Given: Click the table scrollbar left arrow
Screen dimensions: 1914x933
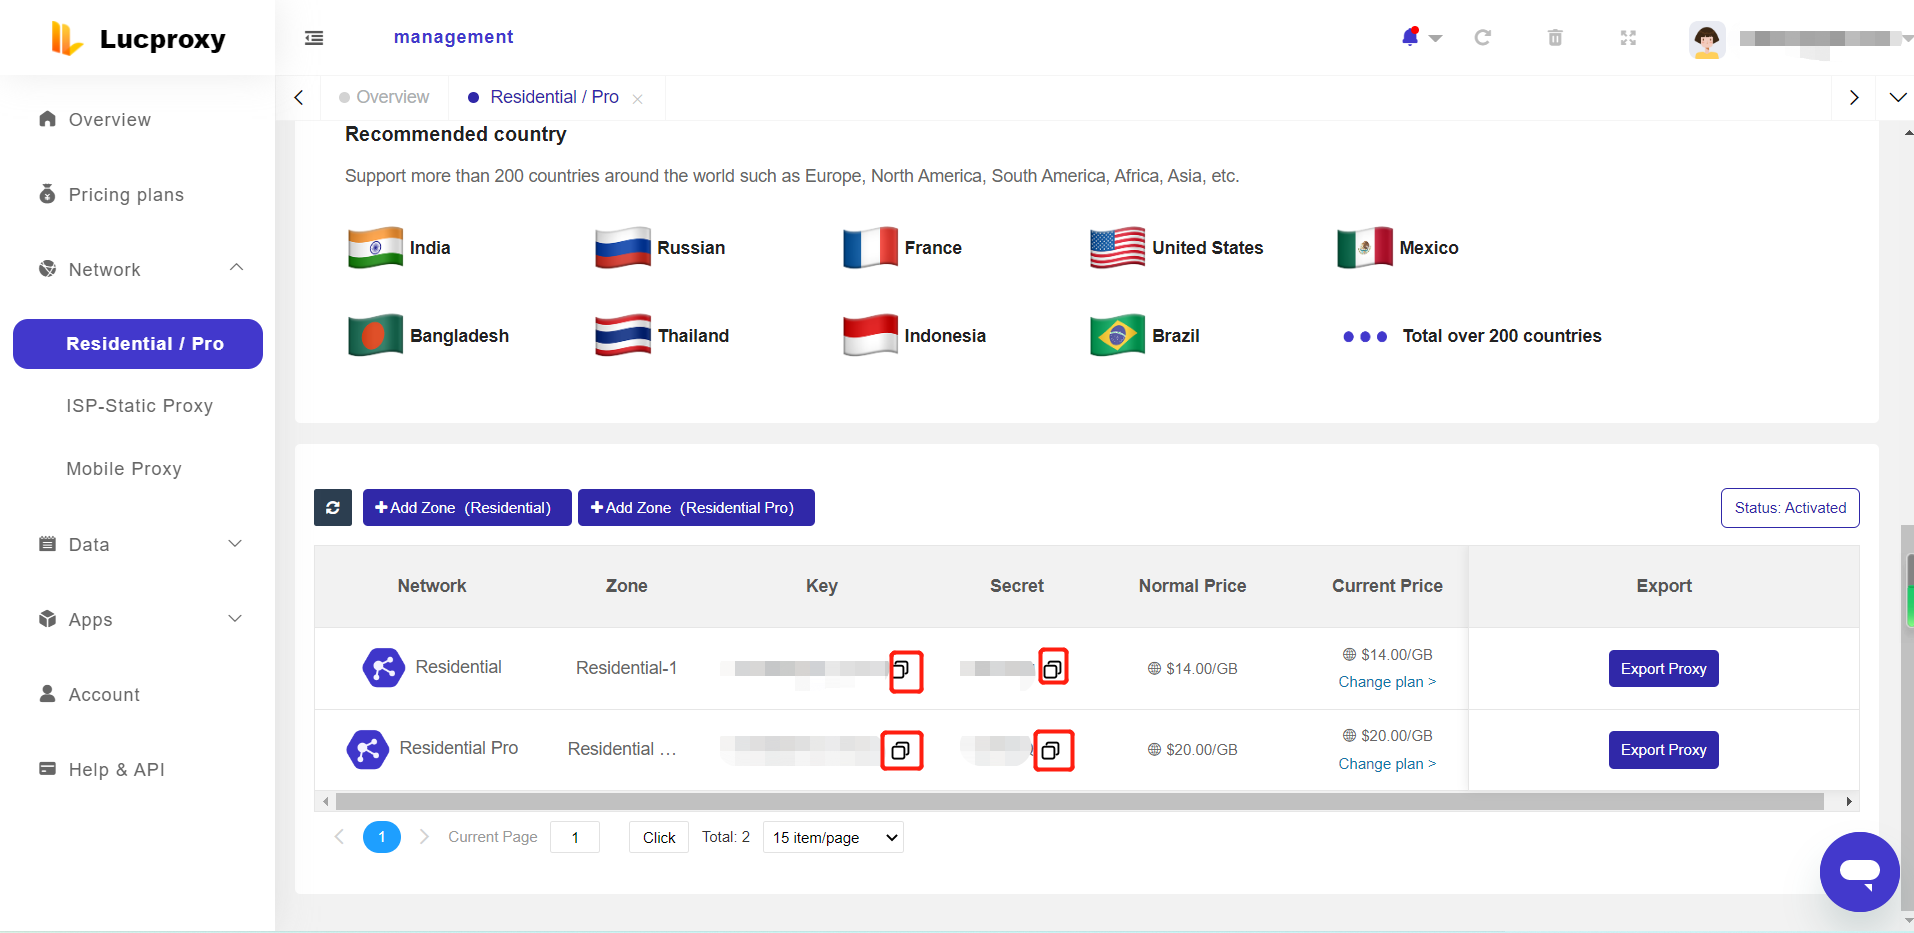Looking at the screenshot, I should (325, 802).
